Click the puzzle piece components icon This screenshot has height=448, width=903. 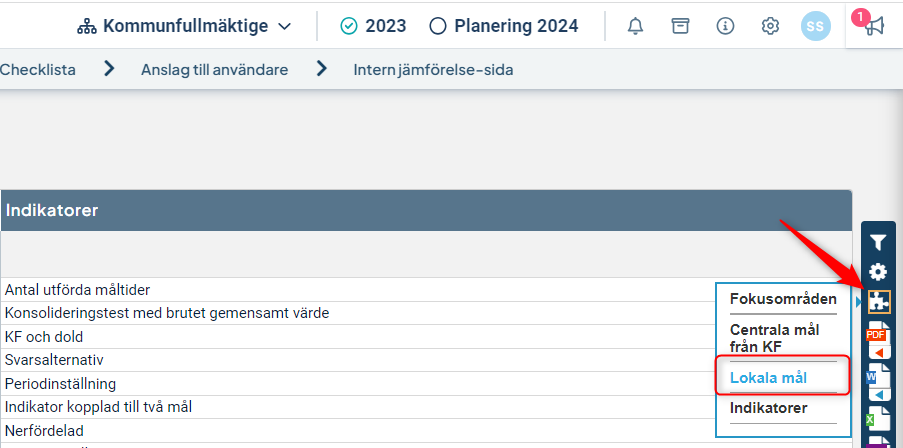pos(878,301)
